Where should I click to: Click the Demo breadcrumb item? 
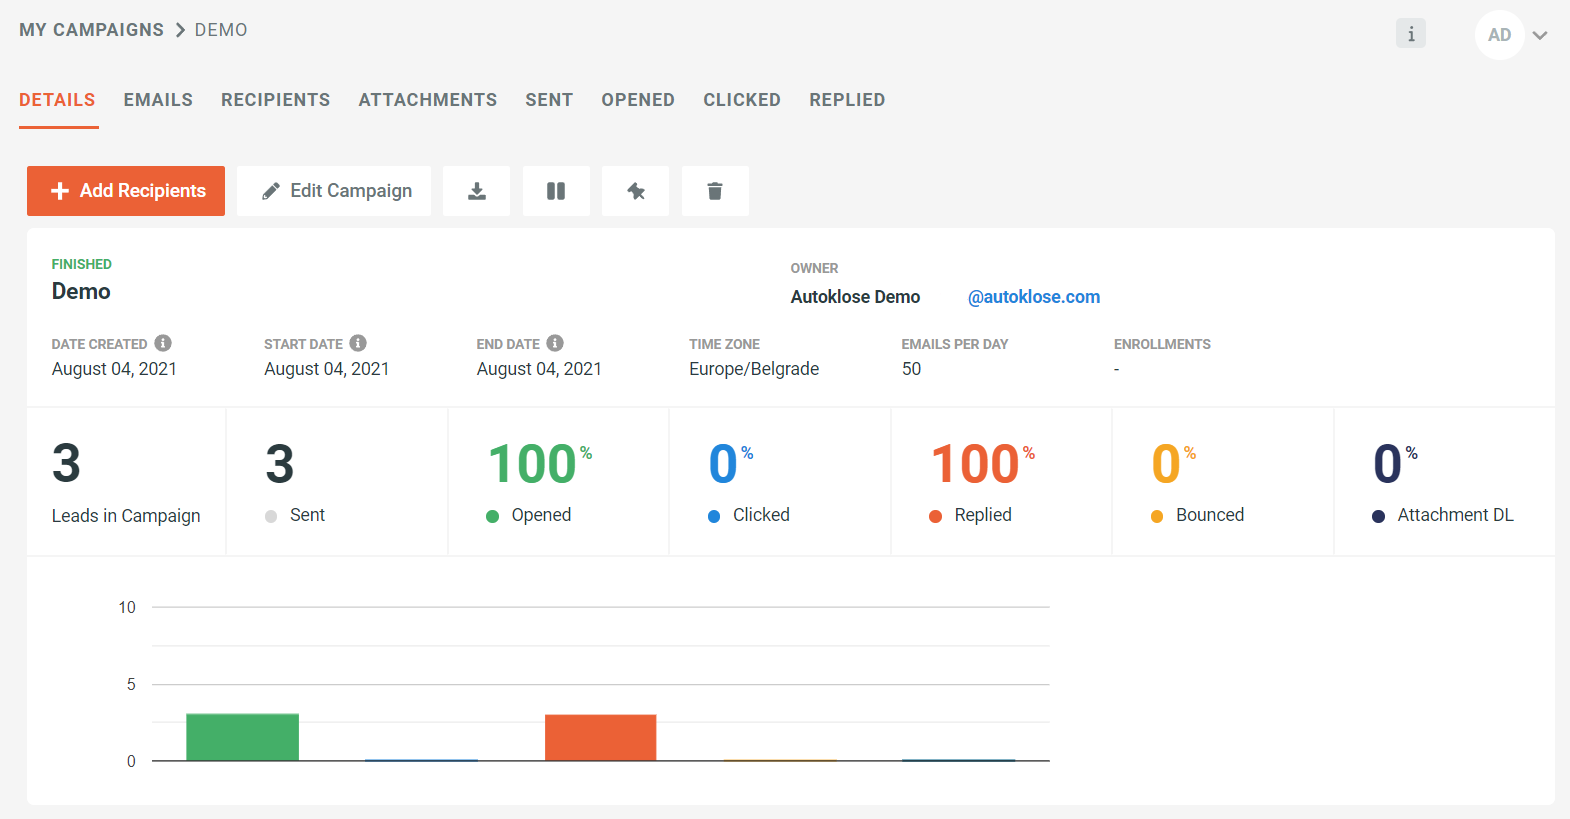pyautogui.click(x=221, y=30)
